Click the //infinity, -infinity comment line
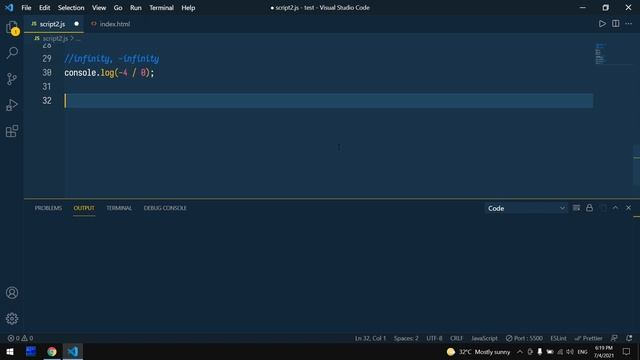640x360 pixels. 111,59
